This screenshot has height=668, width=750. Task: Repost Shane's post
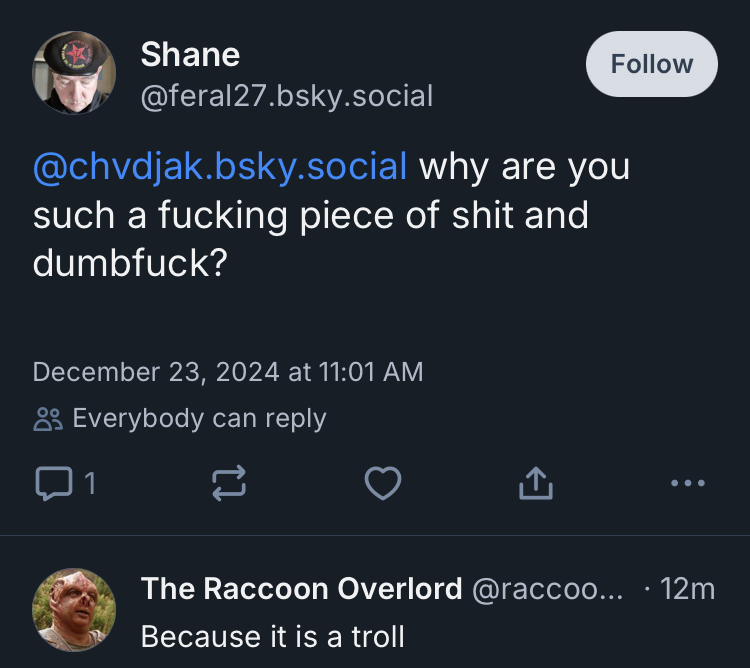[x=229, y=484]
